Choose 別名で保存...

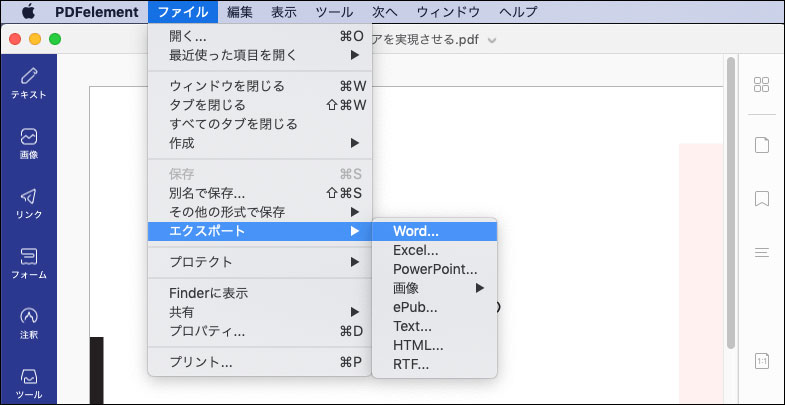[260, 193]
